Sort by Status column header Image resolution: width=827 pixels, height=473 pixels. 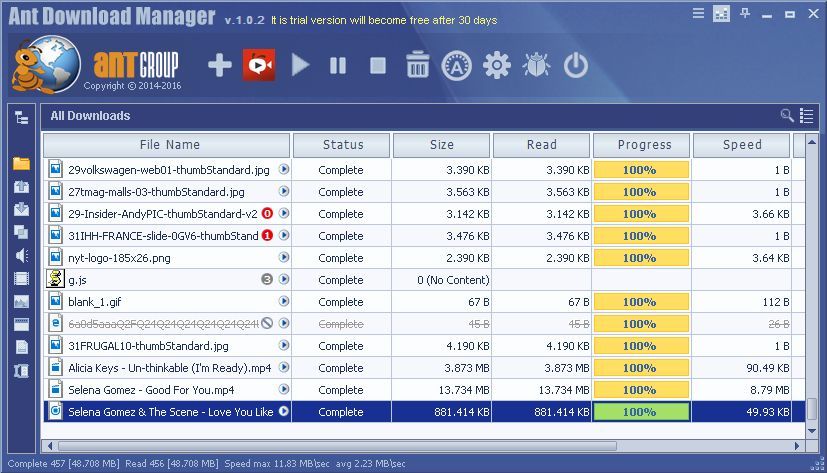341,145
